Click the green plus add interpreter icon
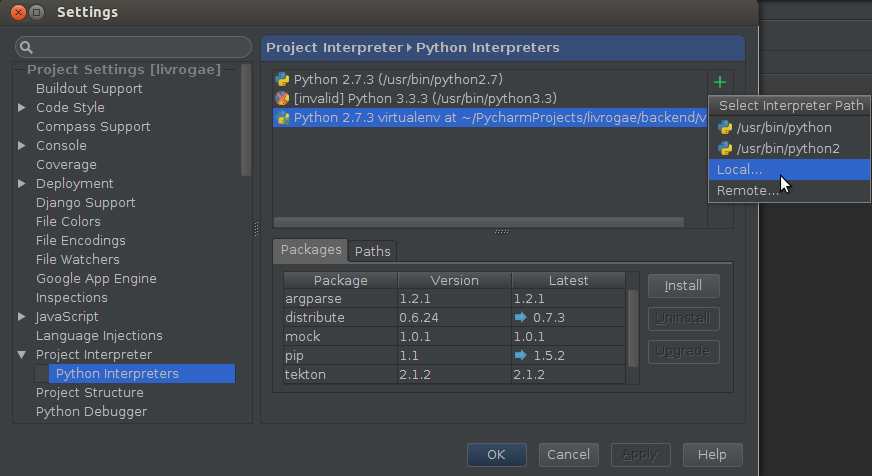The height and width of the screenshot is (476, 872). [720, 82]
